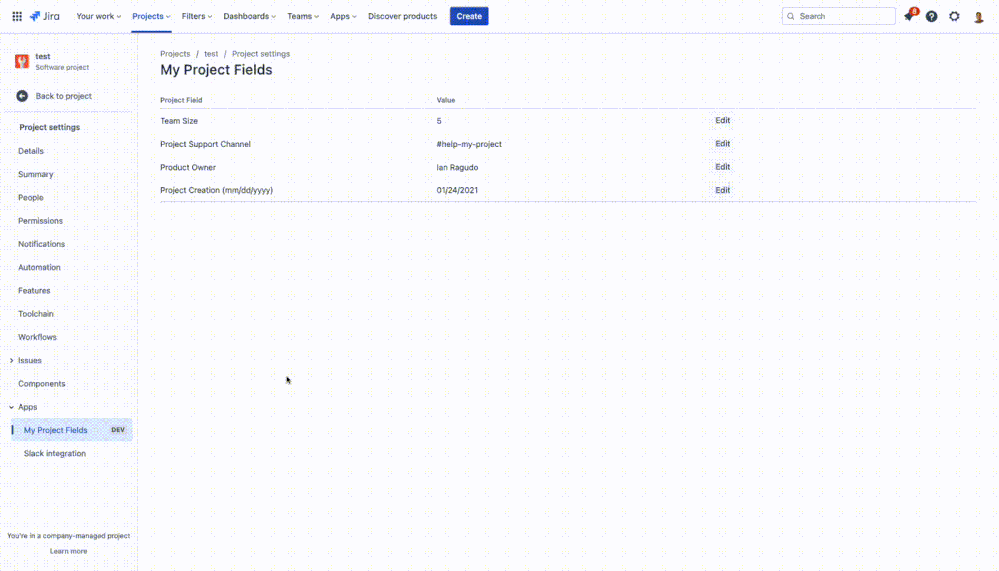Click Discover products in top navigation
999x571 pixels.
coord(403,17)
